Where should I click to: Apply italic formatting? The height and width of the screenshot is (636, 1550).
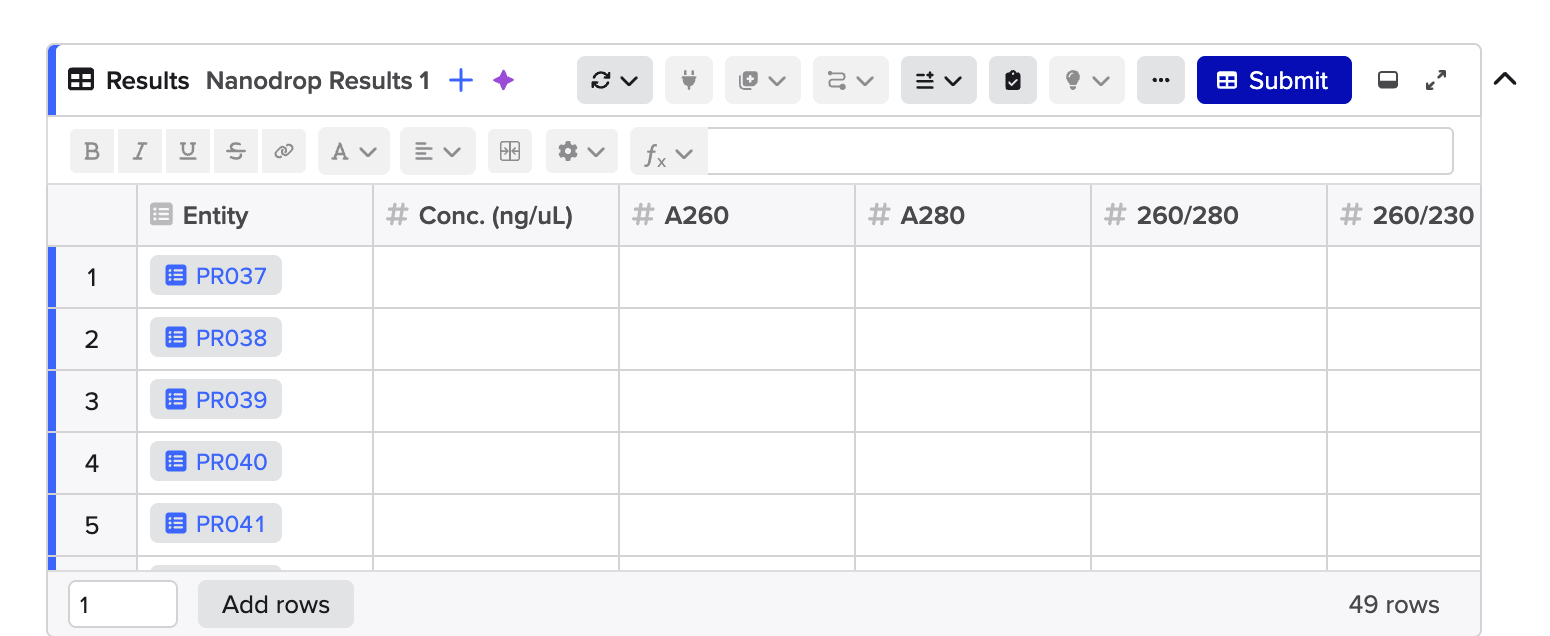pos(139,150)
